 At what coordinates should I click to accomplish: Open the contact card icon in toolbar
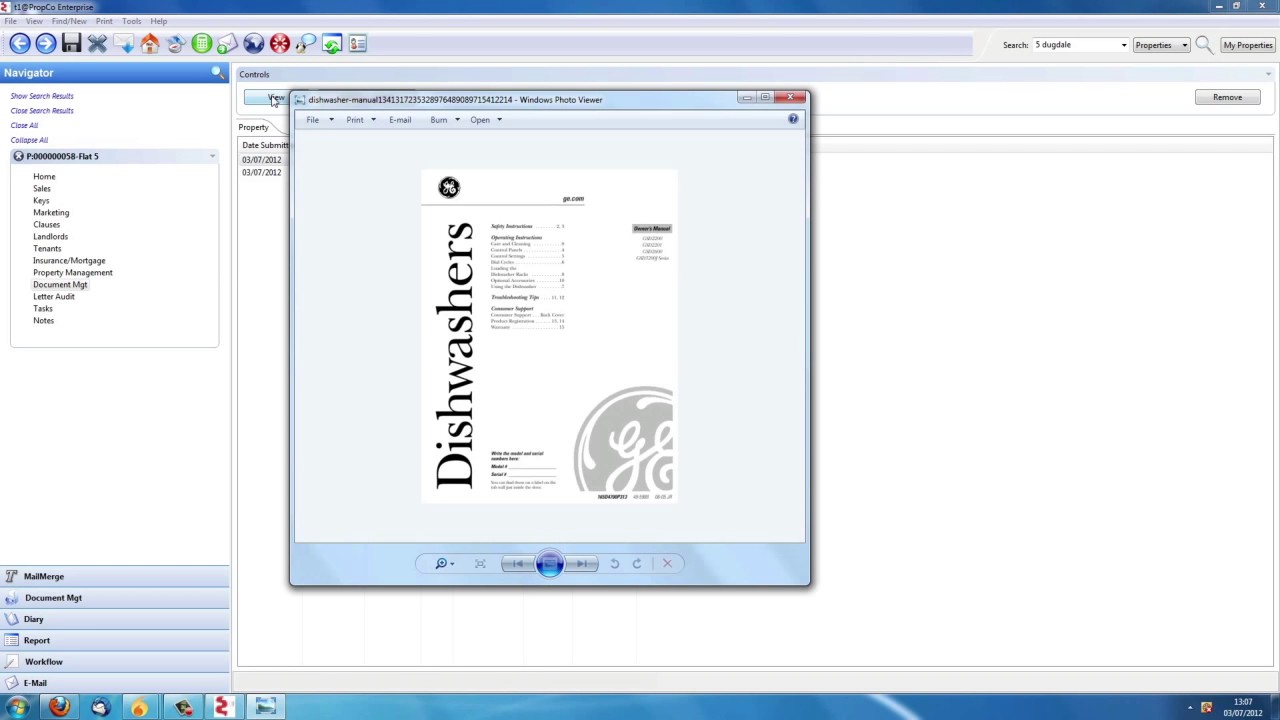coord(357,44)
